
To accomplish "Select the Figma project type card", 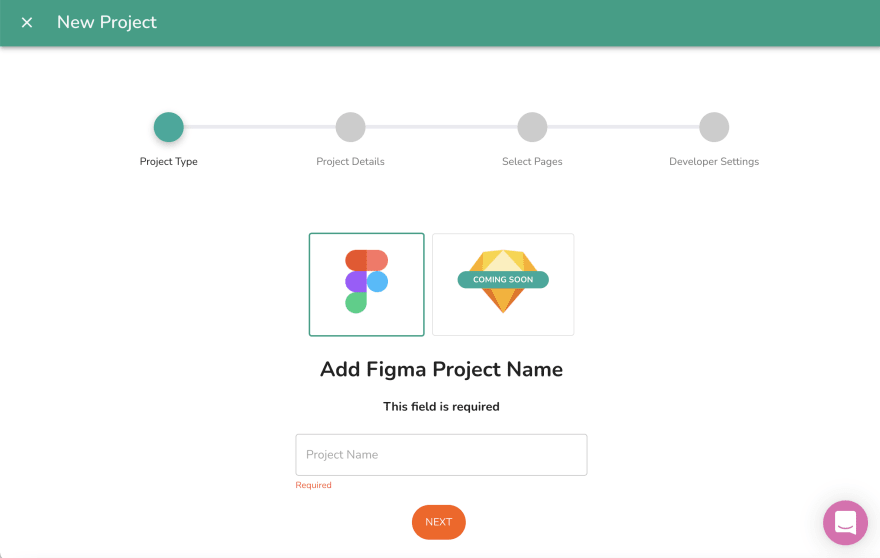I will 366,285.
